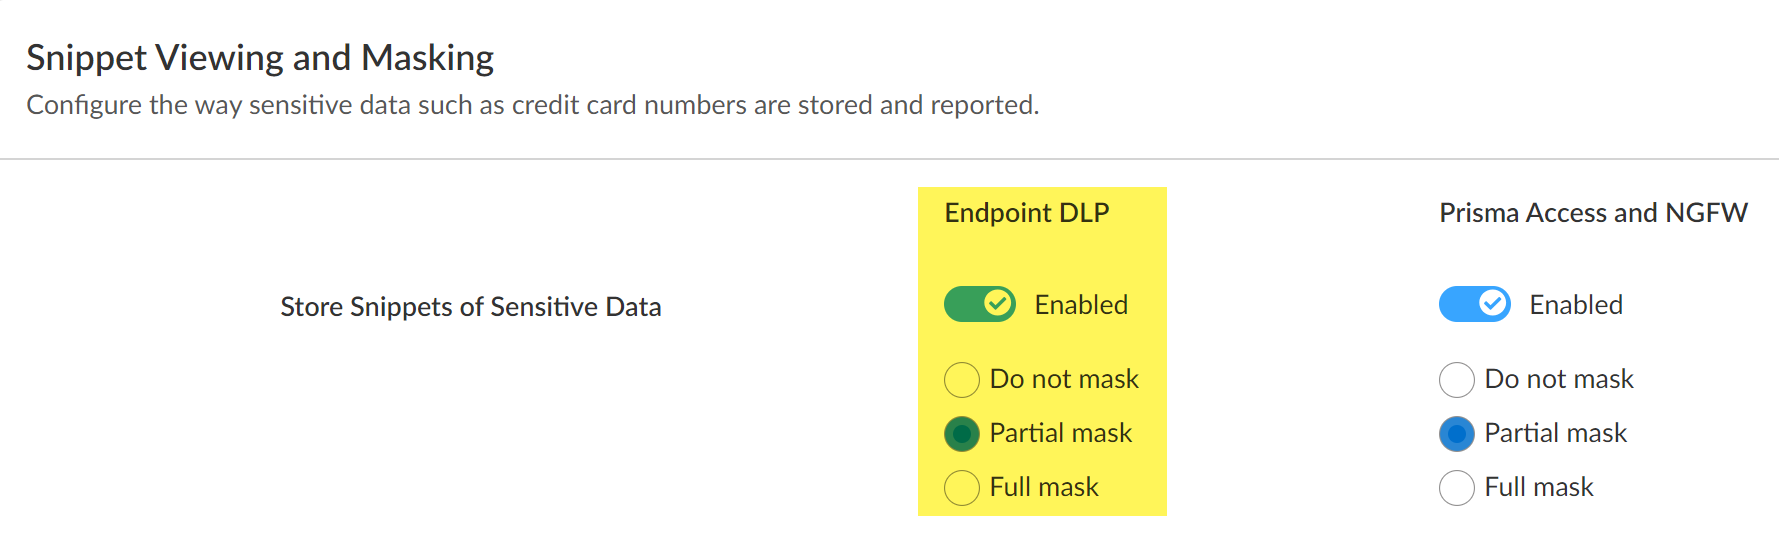
Task: Select Endpoint DLP 'Do not mask' radio button
Action: [x=962, y=380]
